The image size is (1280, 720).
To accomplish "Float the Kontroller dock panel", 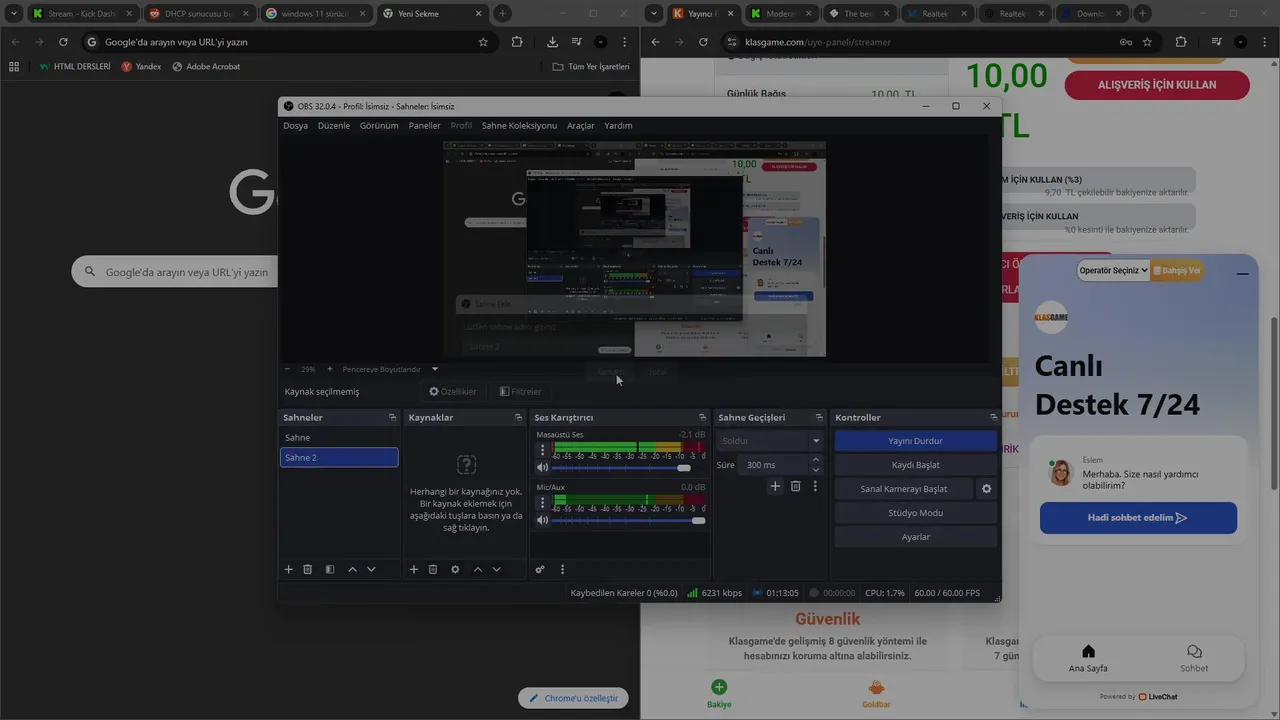I will pos(993,417).
